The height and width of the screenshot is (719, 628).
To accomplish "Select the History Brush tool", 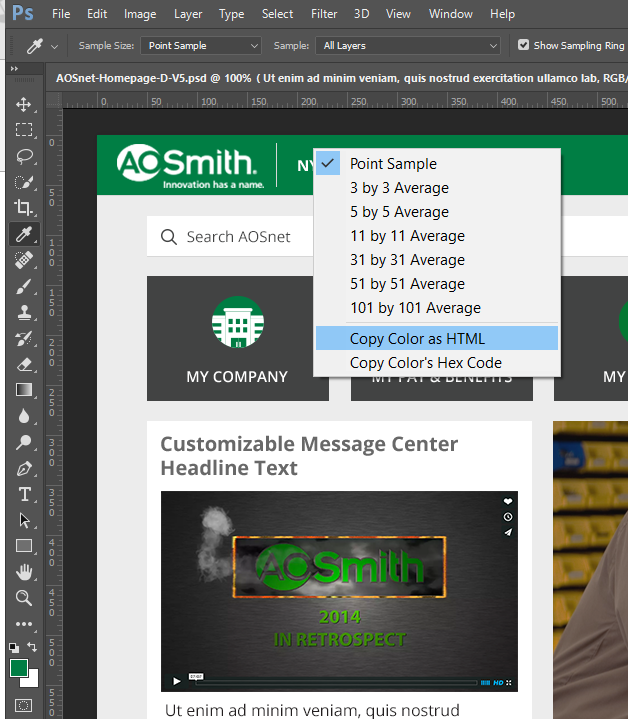I will (x=24, y=338).
